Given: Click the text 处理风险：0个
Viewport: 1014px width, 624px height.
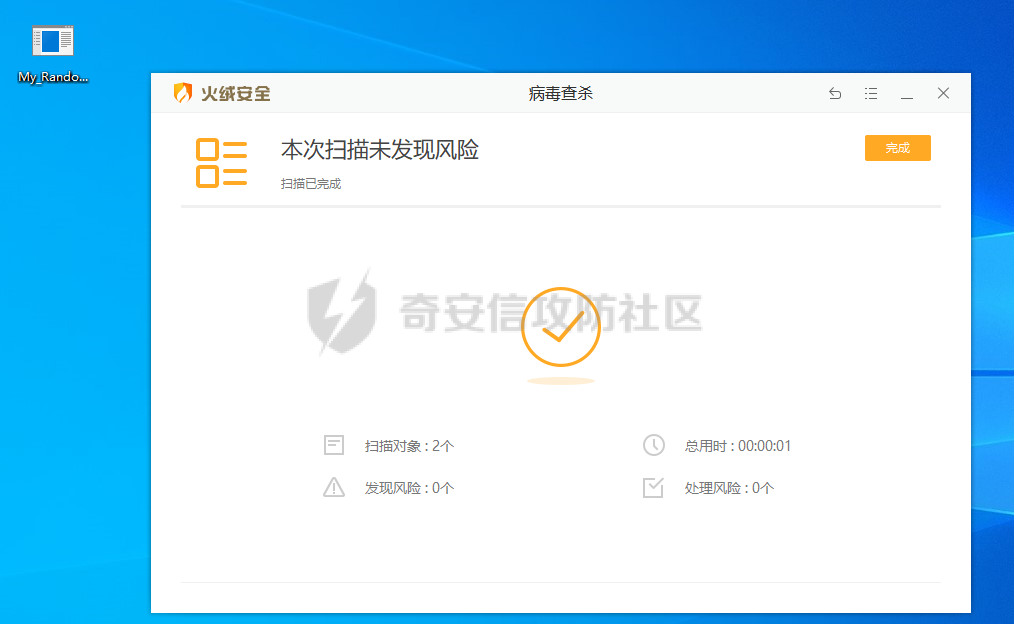Looking at the screenshot, I should 729,488.
